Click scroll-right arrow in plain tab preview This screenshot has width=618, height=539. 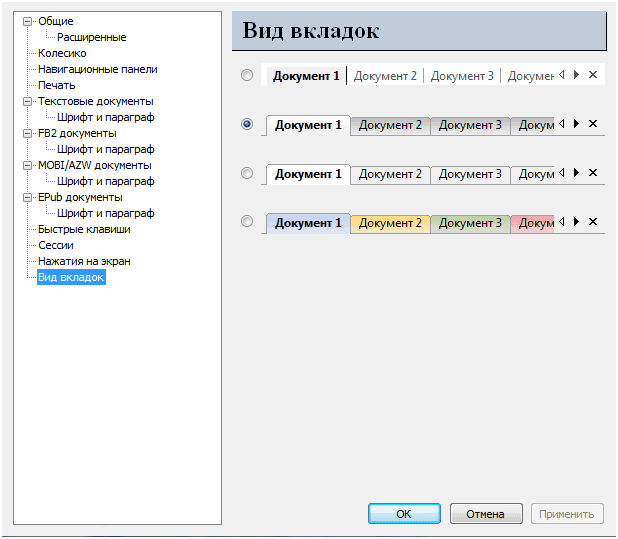point(577,74)
